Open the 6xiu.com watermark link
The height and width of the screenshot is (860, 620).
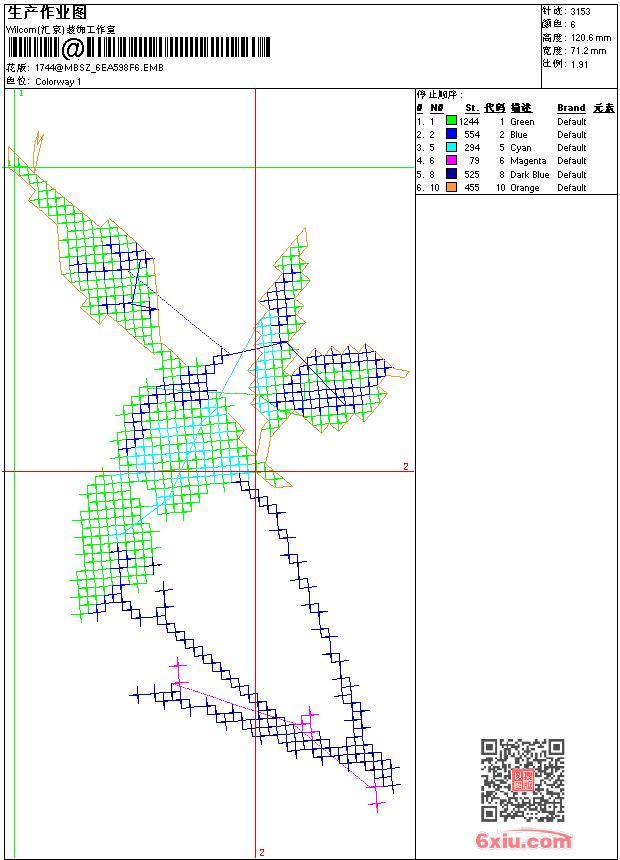(x=523, y=841)
